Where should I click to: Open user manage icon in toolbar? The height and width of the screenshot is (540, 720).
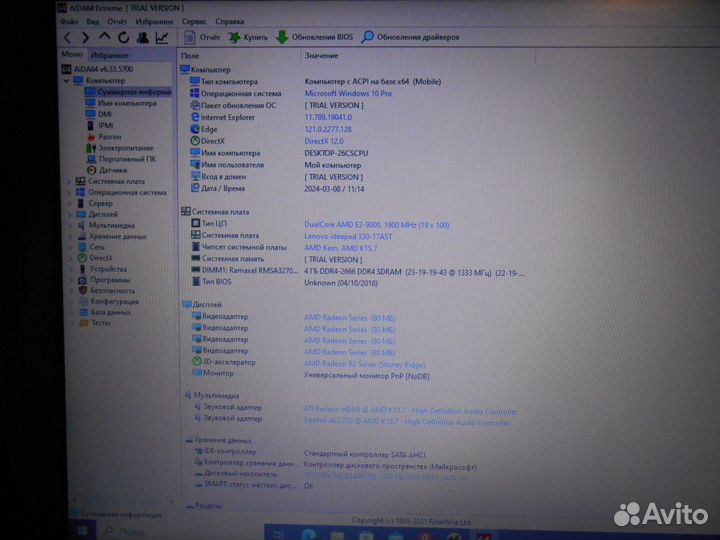click(142, 38)
